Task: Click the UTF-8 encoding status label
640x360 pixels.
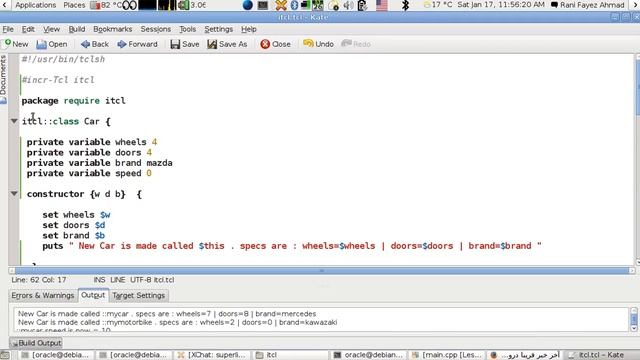Action: (x=140, y=280)
